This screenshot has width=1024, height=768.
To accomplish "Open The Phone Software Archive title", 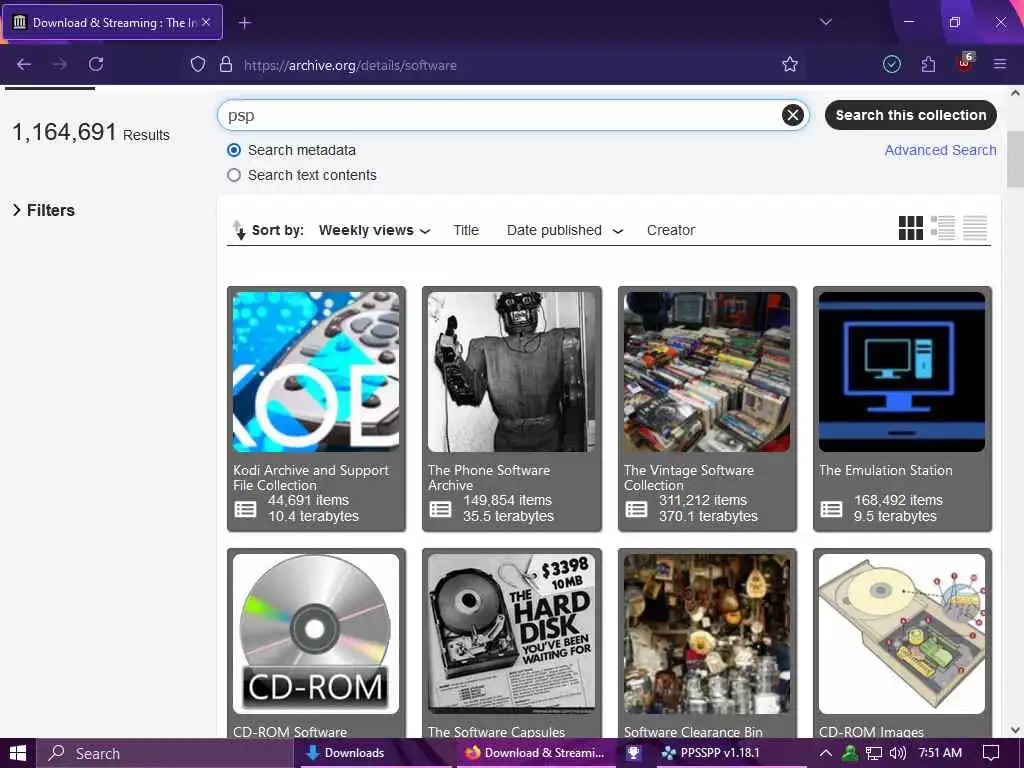I will click(x=488, y=477).
